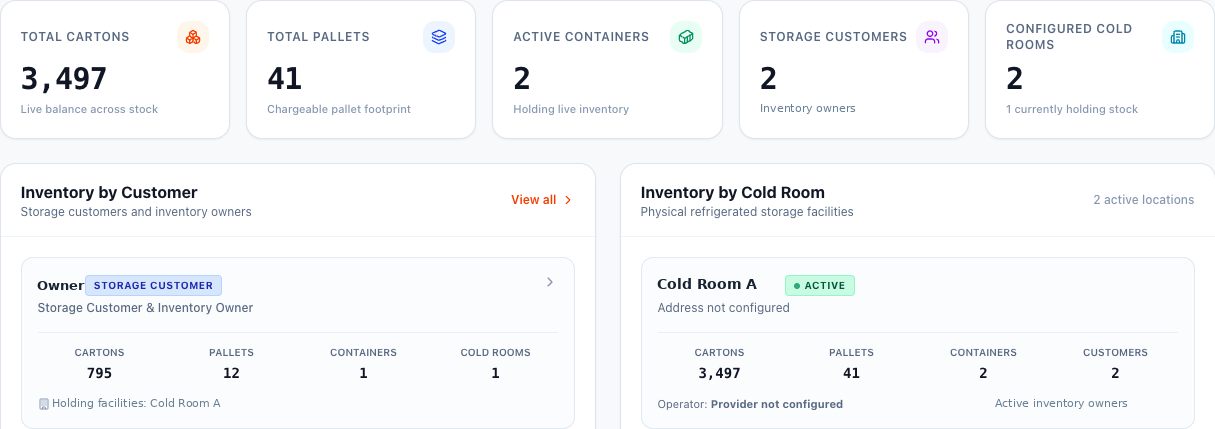Click 'Storage customers and inventory owners' subtitle
Image resolution: width=1215 pixels, height=429 pixels.
click(x=136, y=212)
